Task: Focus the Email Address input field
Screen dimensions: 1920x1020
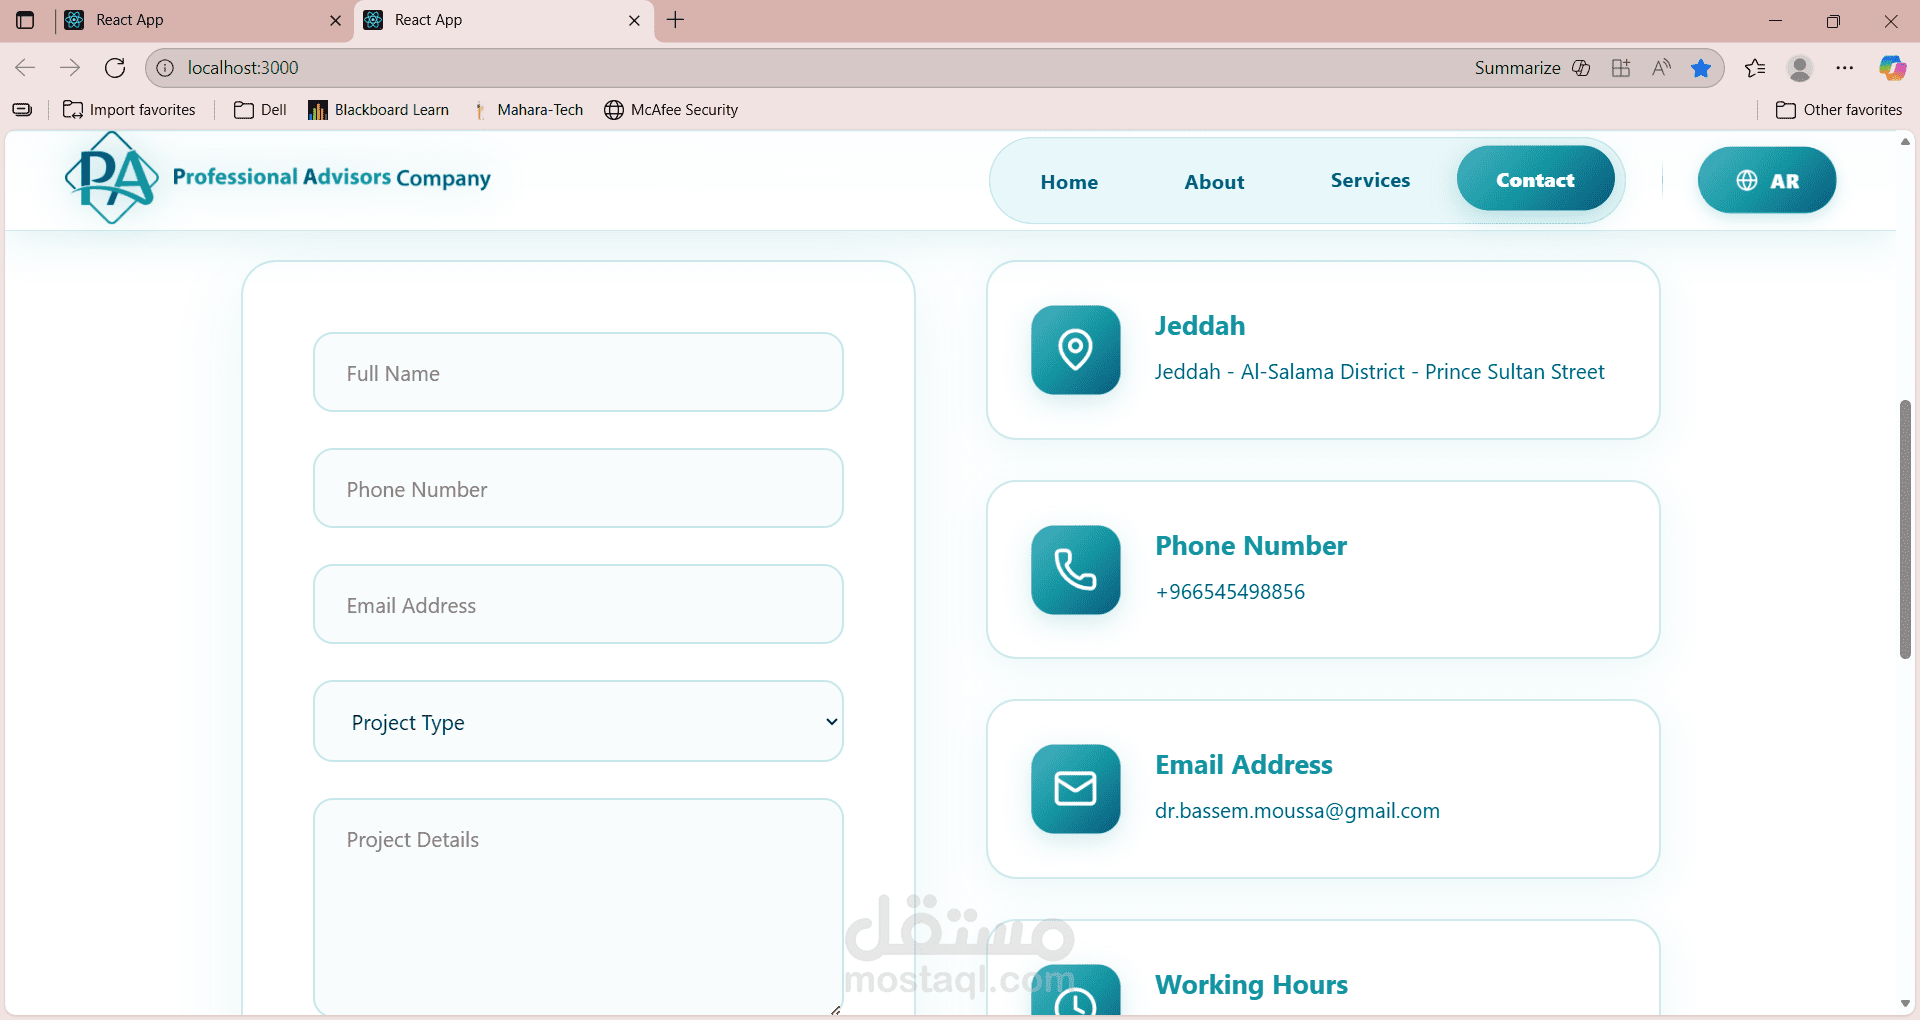Action: pyautogui.click(x=578, y=604)
